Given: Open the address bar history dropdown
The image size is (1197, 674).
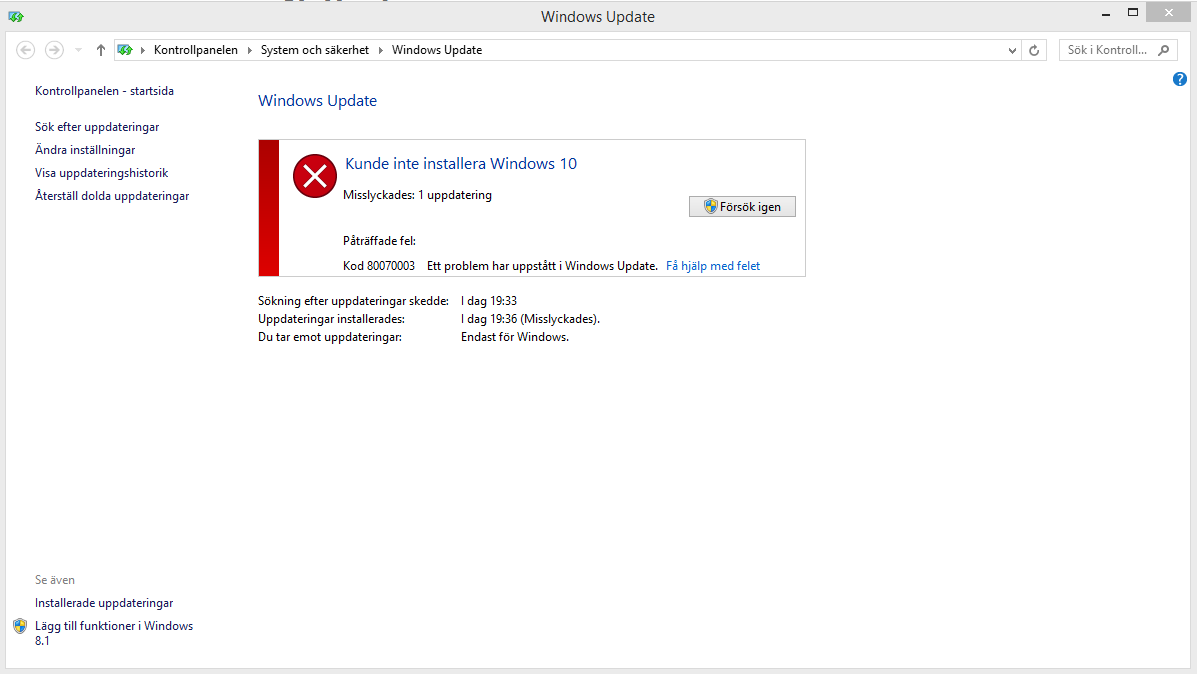Looking at the screenshot, I should (1012, 50).
